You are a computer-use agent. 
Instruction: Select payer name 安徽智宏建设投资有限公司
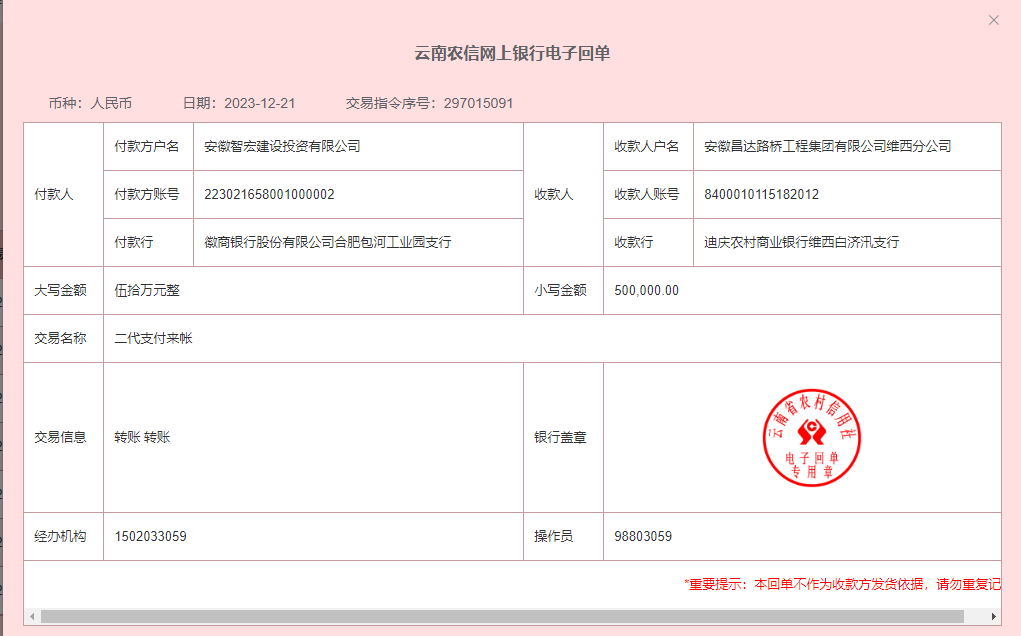(282, 146)
